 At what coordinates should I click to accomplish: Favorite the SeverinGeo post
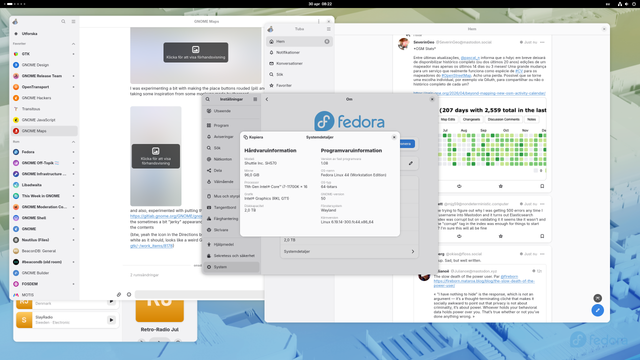501,186
